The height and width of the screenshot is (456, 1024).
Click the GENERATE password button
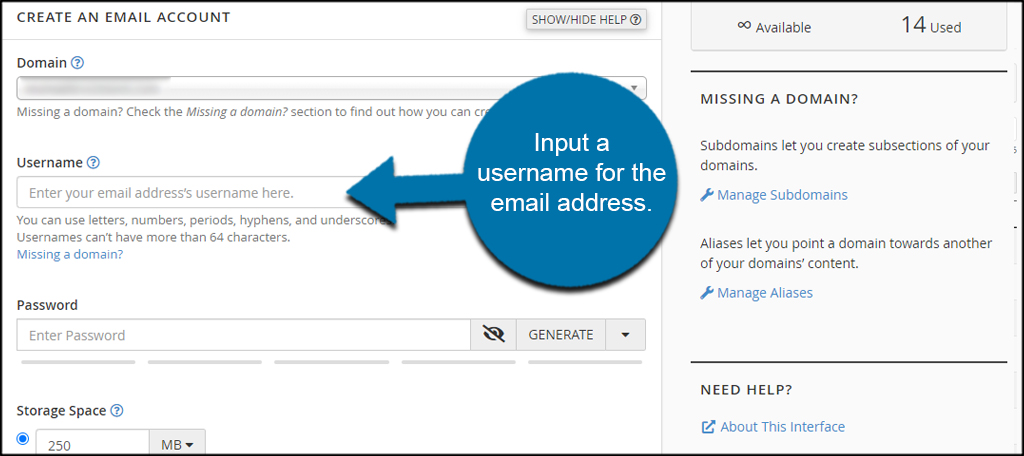click(x=561, y=335)
